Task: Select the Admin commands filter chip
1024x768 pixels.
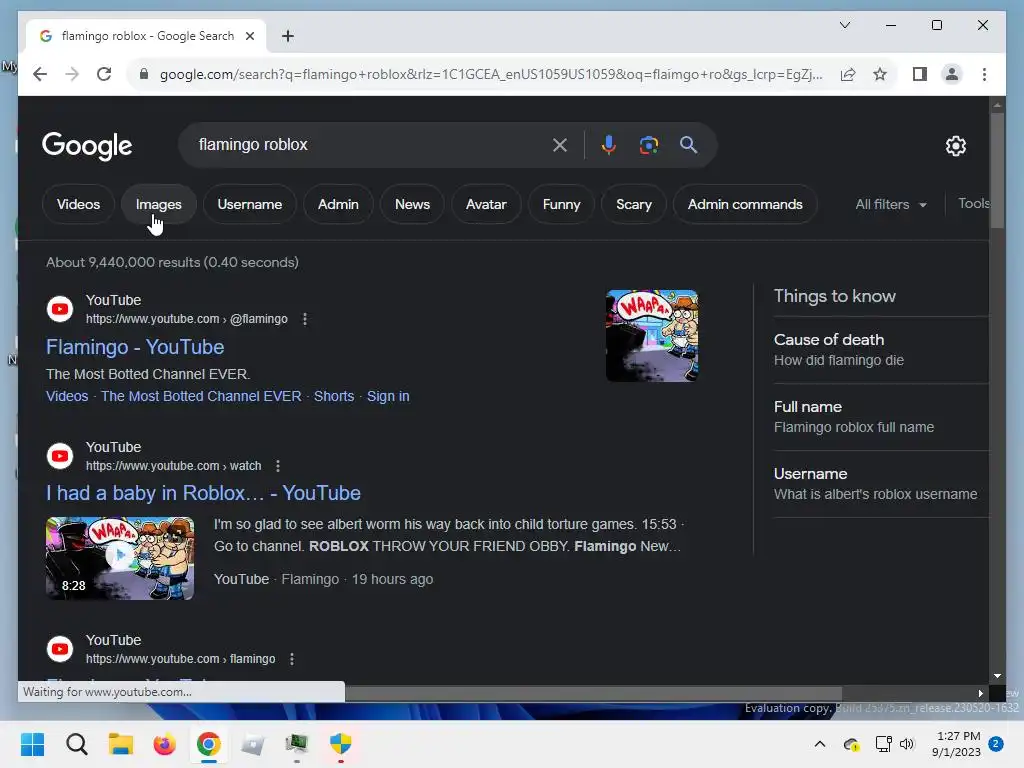Action: click(x=744, y=204)
